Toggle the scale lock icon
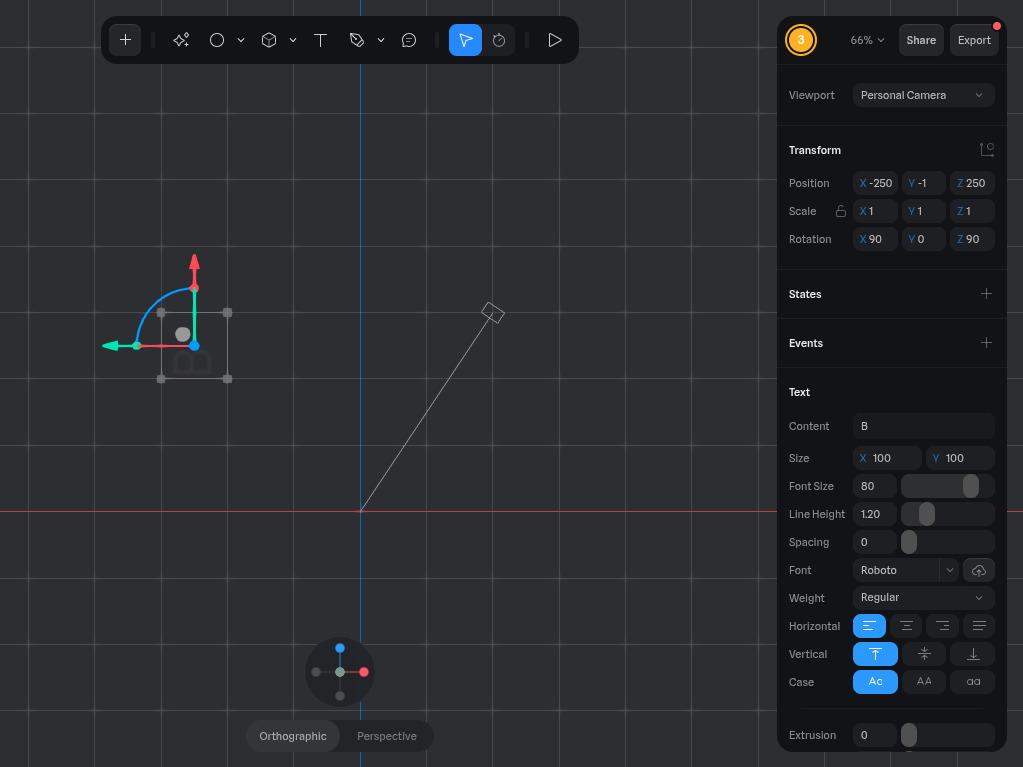Viewport: 1023px width, 767px height. pyautogui.click(x=841, y=211)
